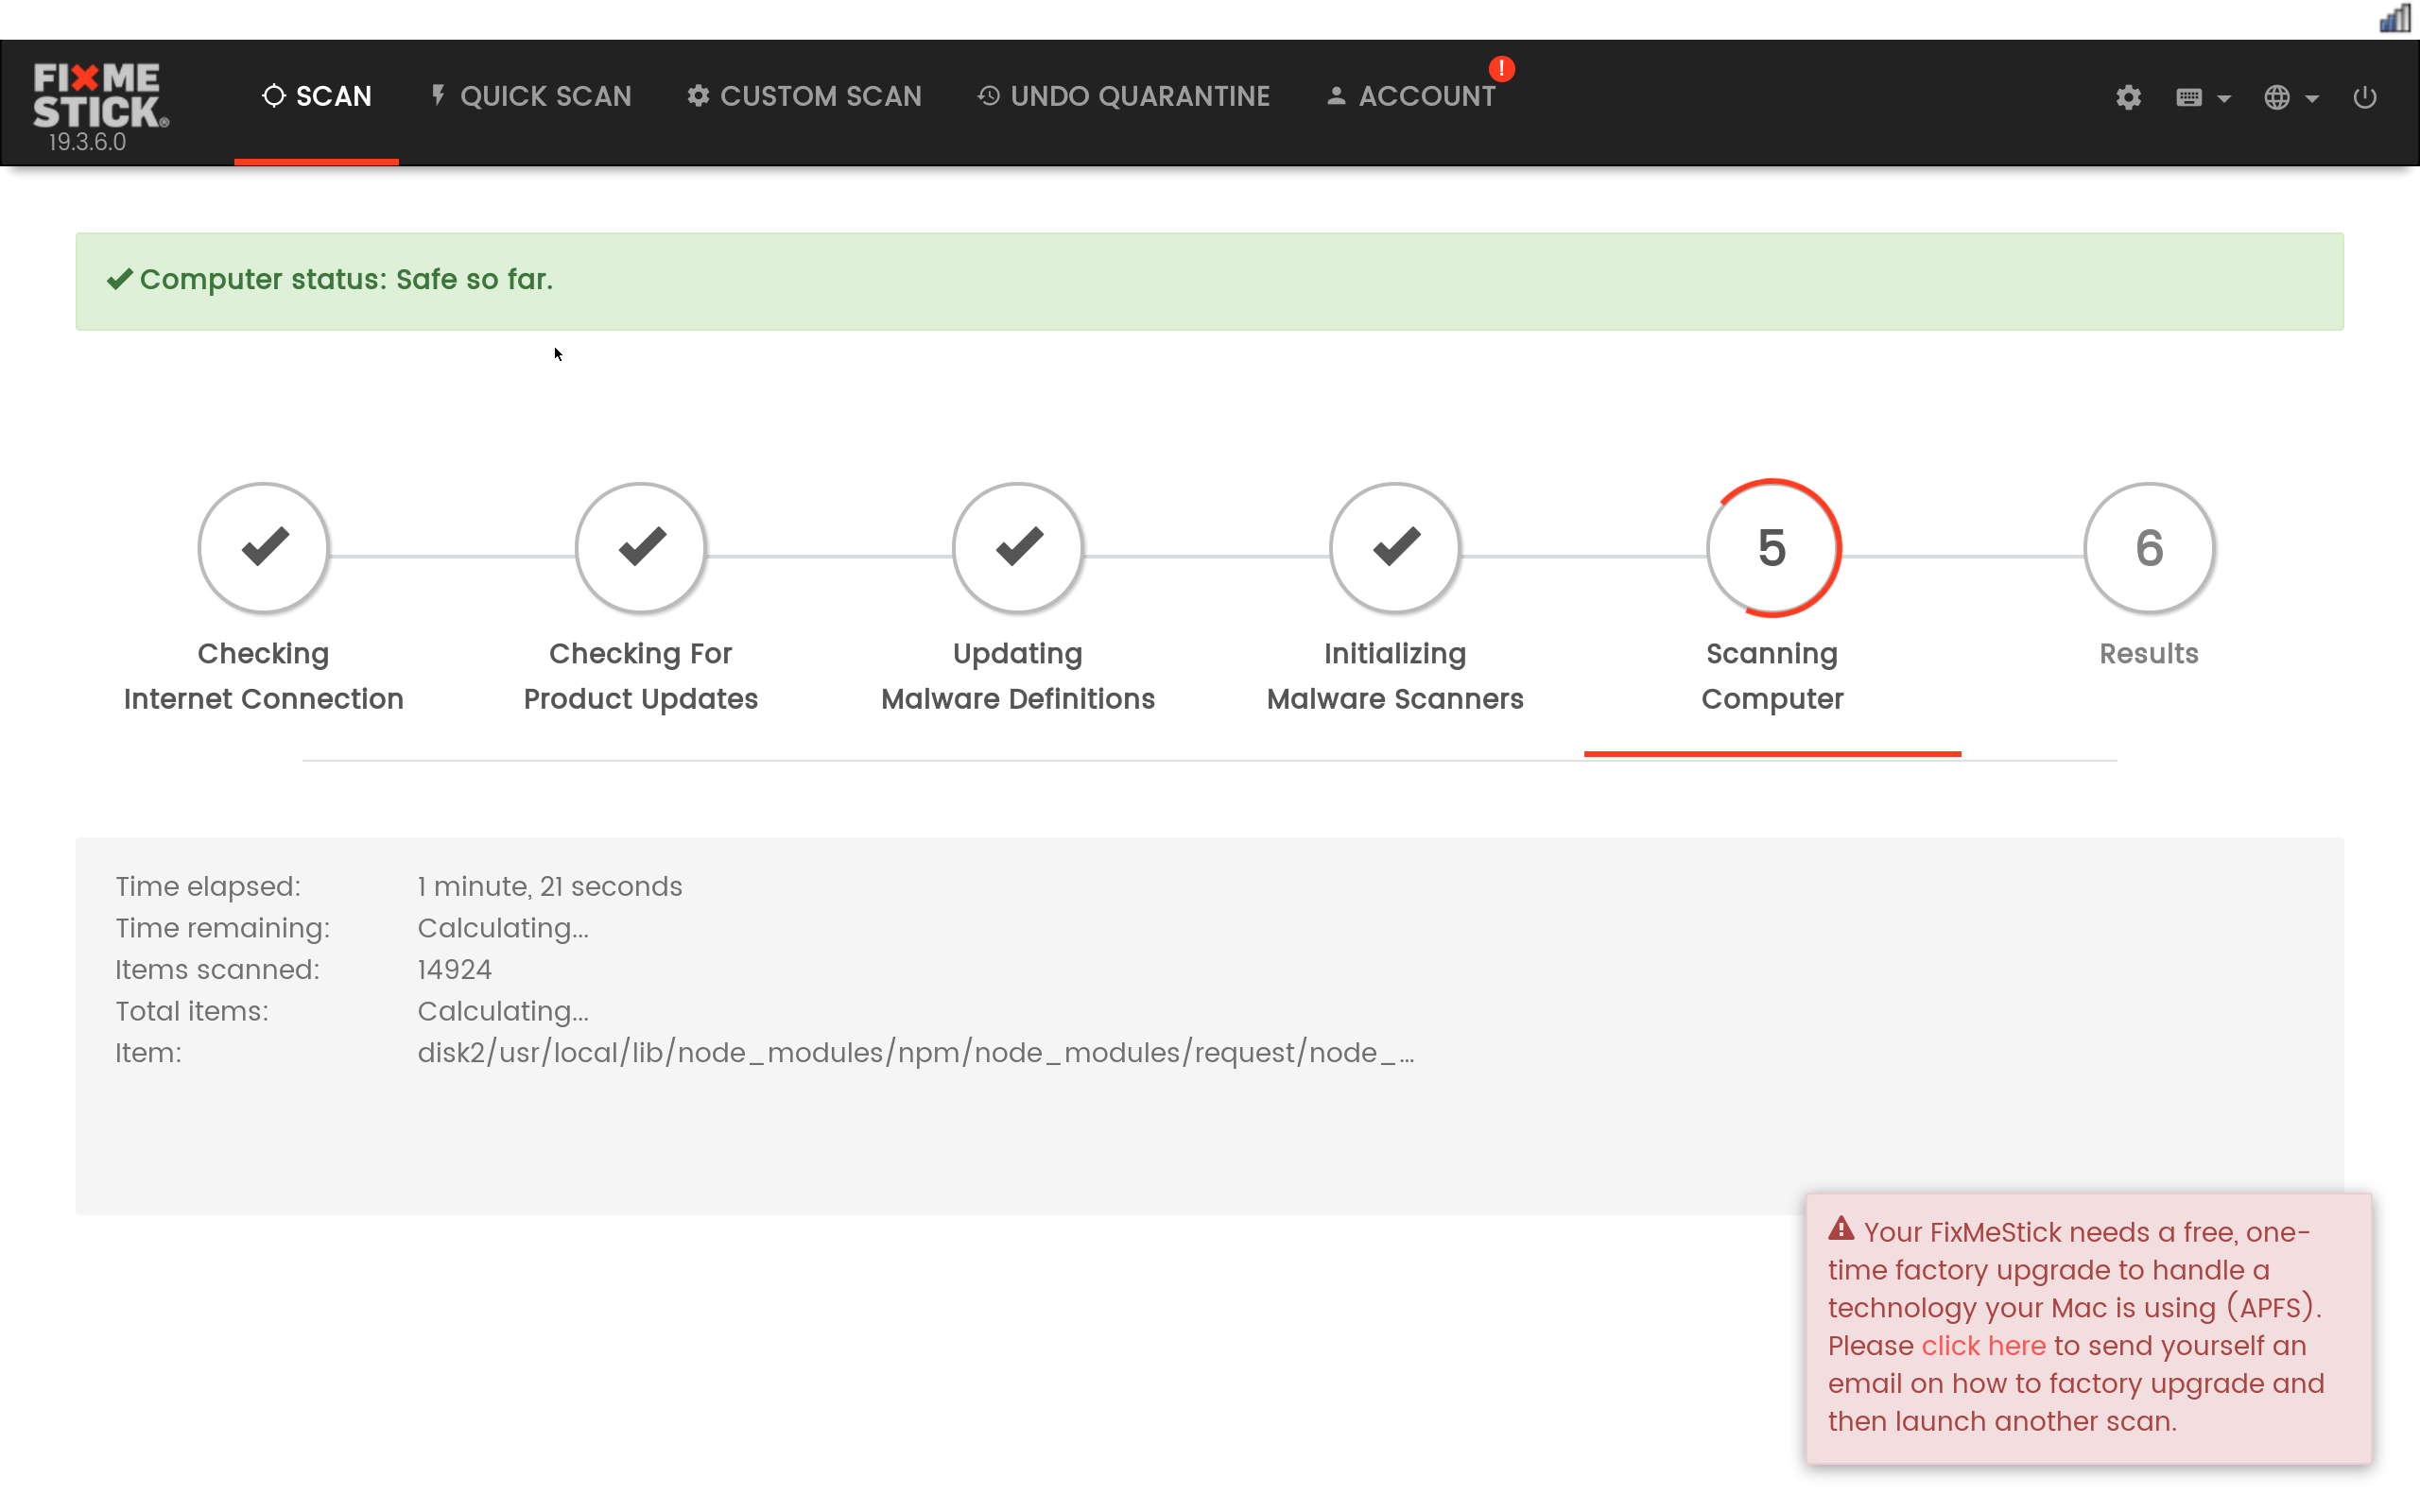Click the network signal icon
This screenshot has width=2420, height=1512.
click(x=2396, y=18)
